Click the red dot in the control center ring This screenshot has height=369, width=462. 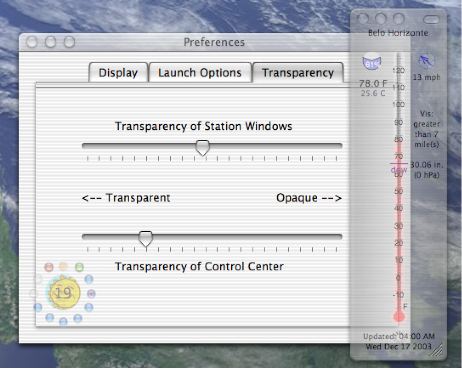[x=49, y=267]
